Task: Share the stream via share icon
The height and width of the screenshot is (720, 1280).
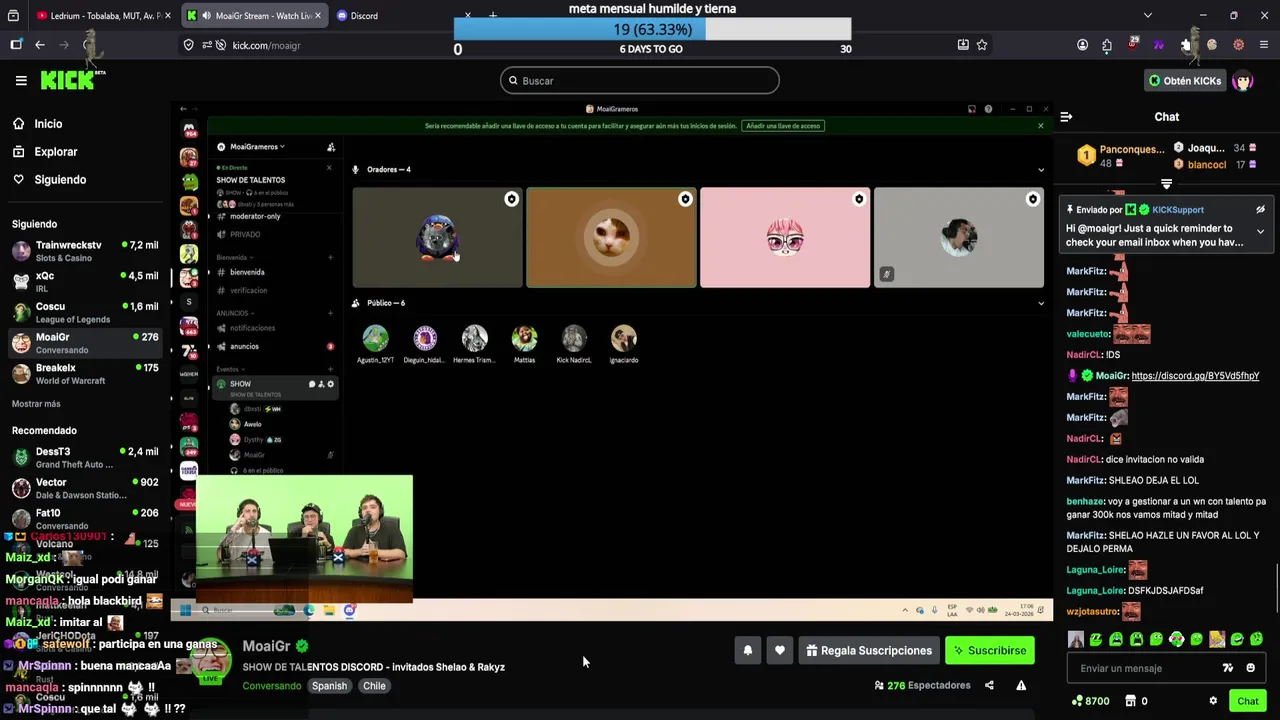Action: [989, 686]
